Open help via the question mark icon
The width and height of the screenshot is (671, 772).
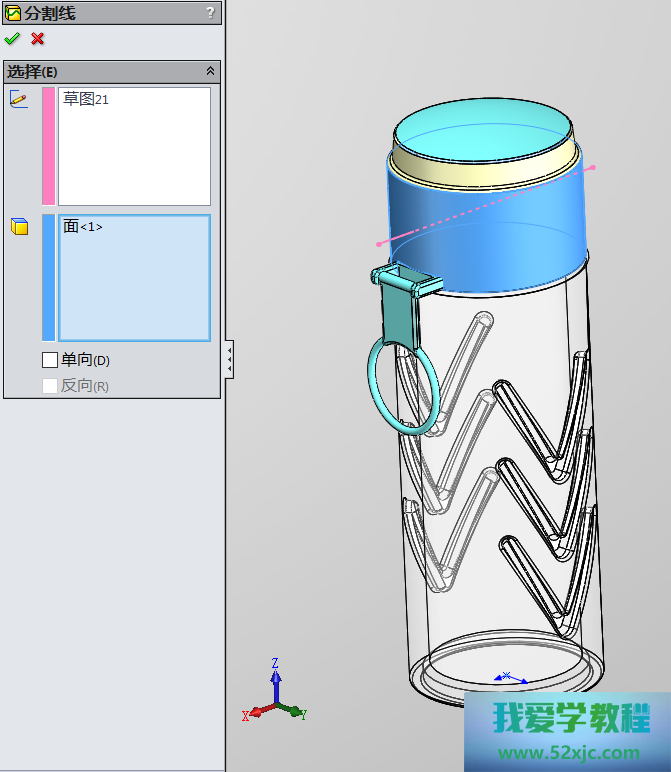(x=210, y=13)
